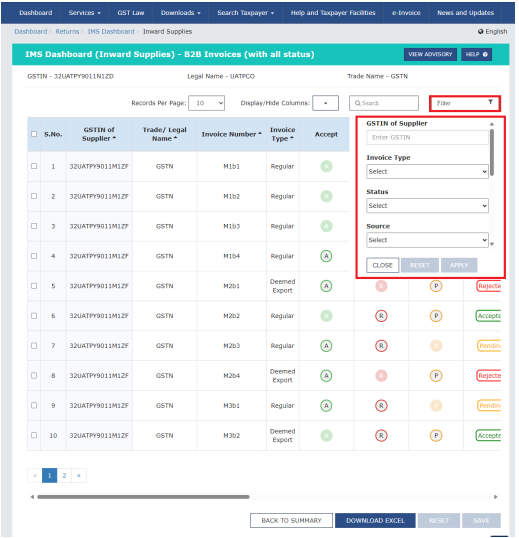Reject invoice M2b1 using its R icon
This screenshot has width=519, height=538.
(381, 286)
